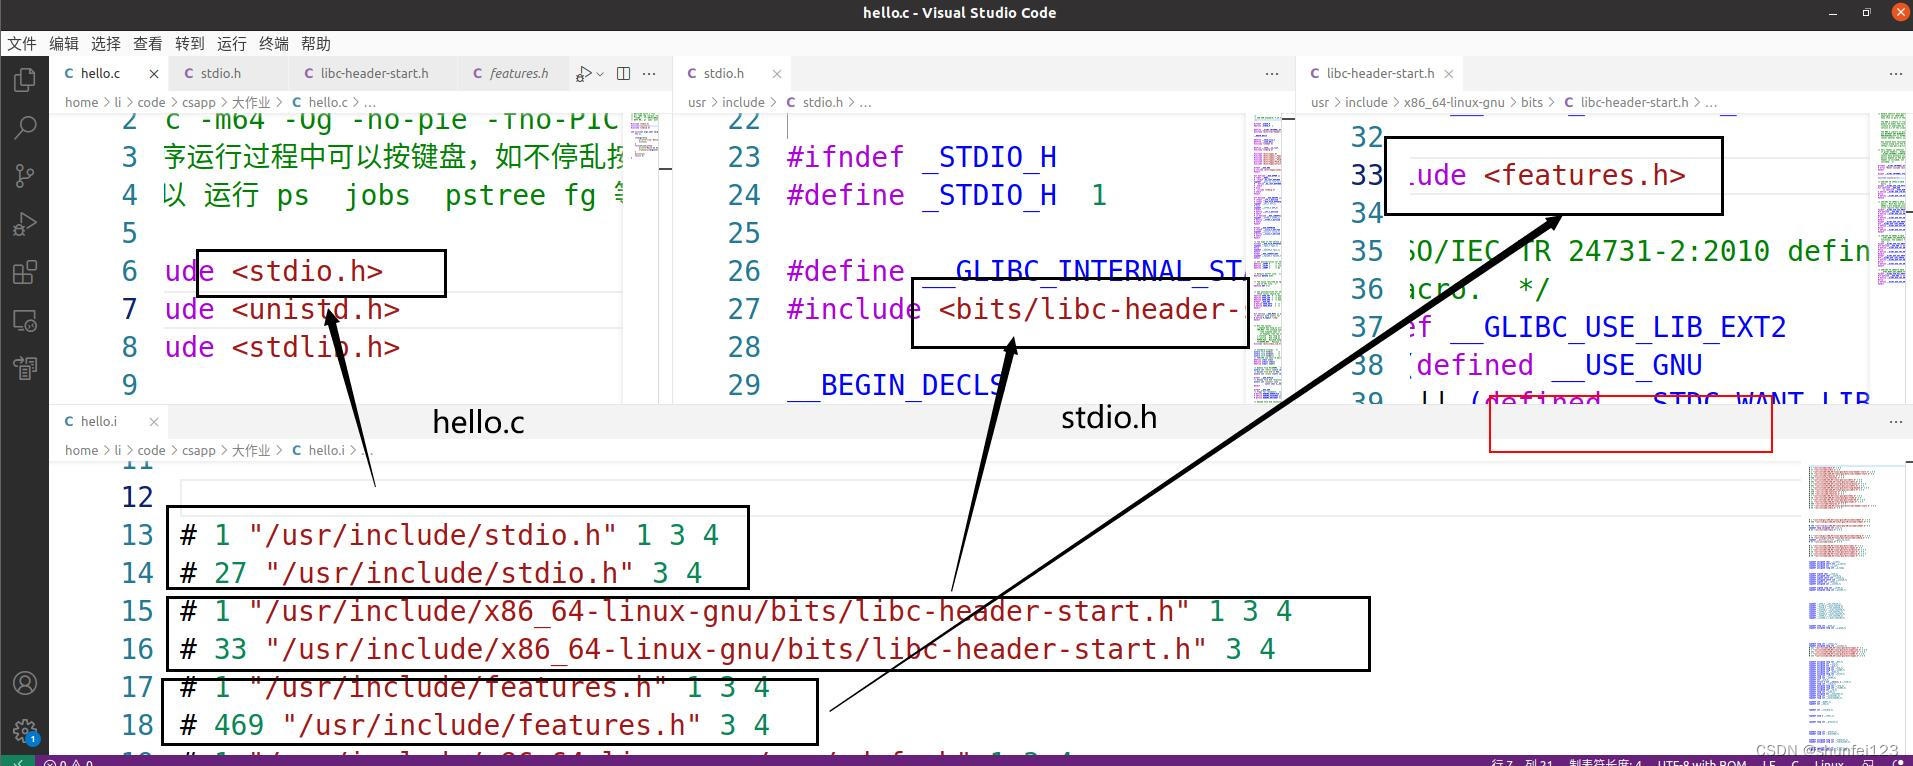The width and height of the screenshot is (1913, 766).
Task: Click hello.i line '# 469 "/usr/include/features.h" 3 4'
Action: coord(475,726)
